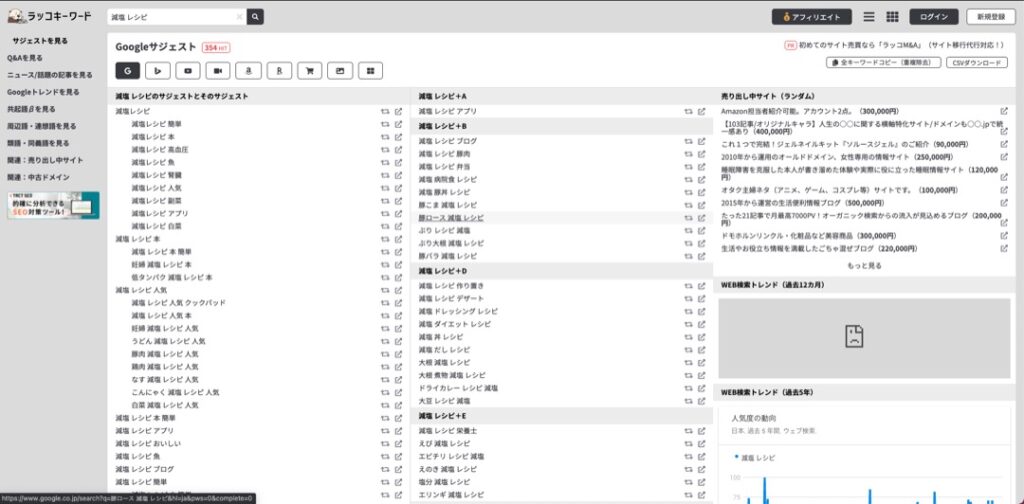The width and height of the screenshot is (1024, 504).
Task: Click keyword こんにゃく 減塩 レシピ 人気
Action: coord(175,392)
